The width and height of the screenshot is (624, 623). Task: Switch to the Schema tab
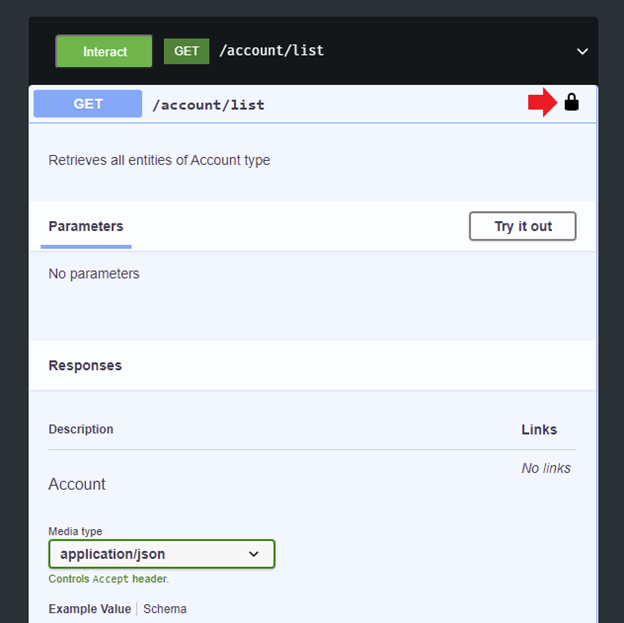pos(165,609)
